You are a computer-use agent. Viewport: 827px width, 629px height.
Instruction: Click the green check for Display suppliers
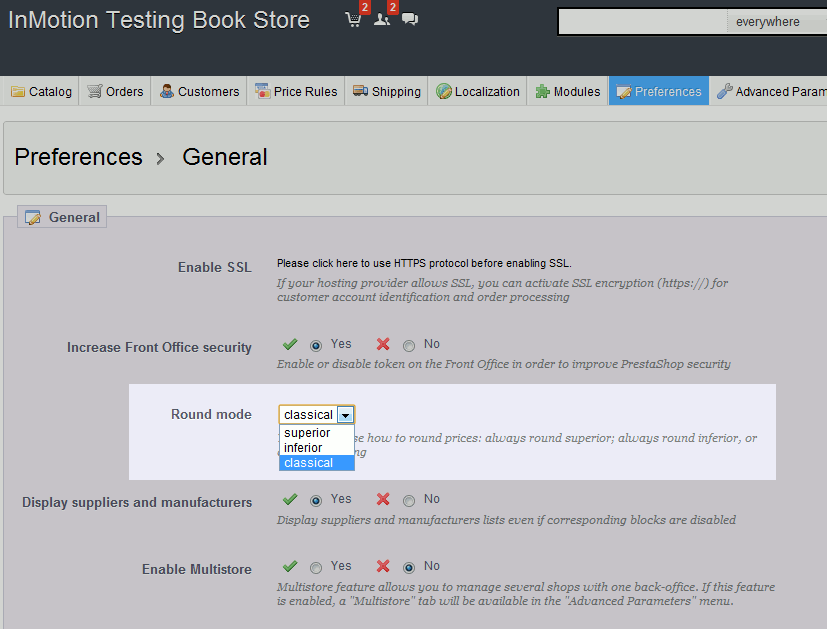pyautogui.click(x=290, y=499)
